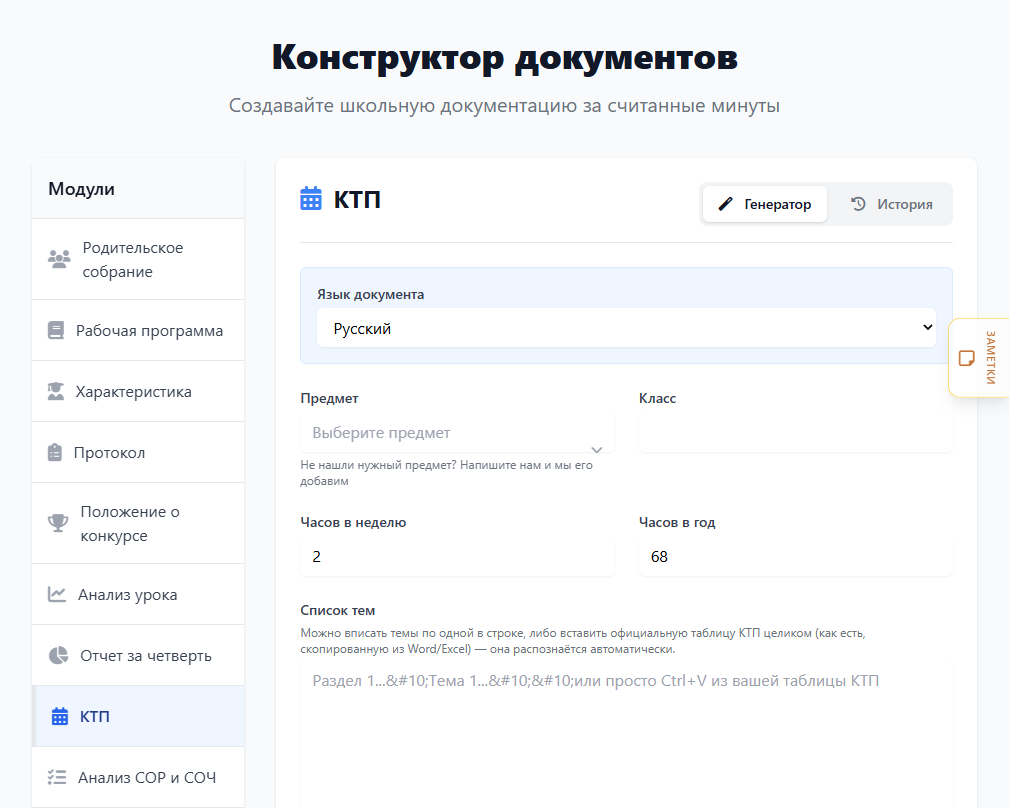Open the Анализ СОР и СОЧ module
Image resolution: width=1010 pixels, height=808 pixels.
[x=138, y=777]
